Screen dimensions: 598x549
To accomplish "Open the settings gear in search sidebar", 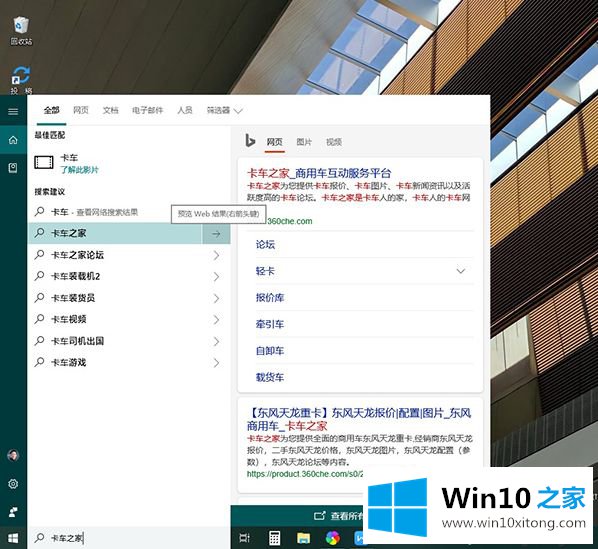I will pos(13,483).
